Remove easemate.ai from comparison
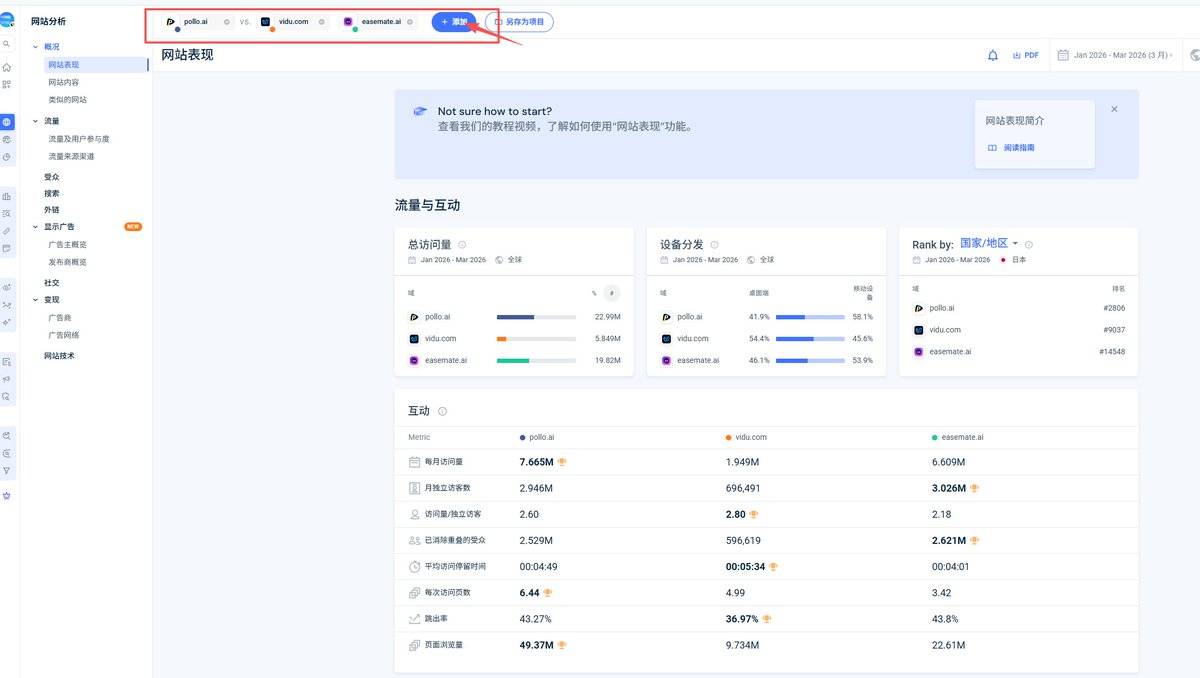The width and height of the screenshot is (1200, 678). tap(410, 21)
